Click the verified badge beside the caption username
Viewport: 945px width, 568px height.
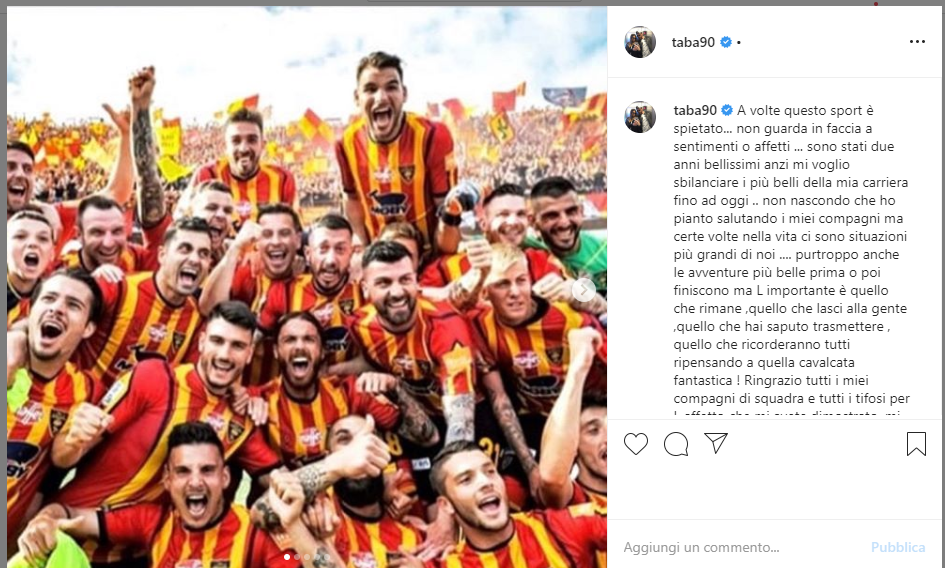coord(727,110)
